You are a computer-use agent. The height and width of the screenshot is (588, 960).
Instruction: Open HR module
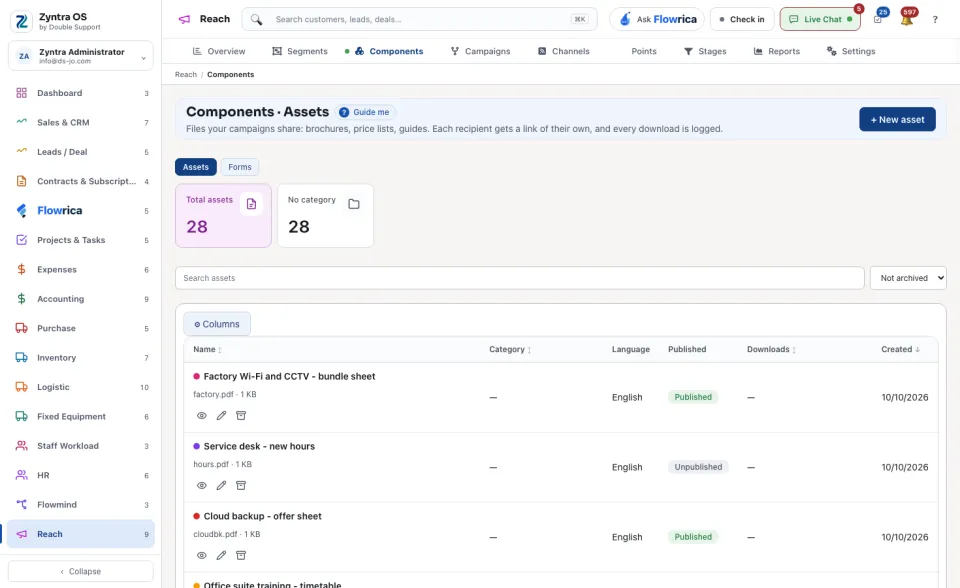[x=80, y=475]
